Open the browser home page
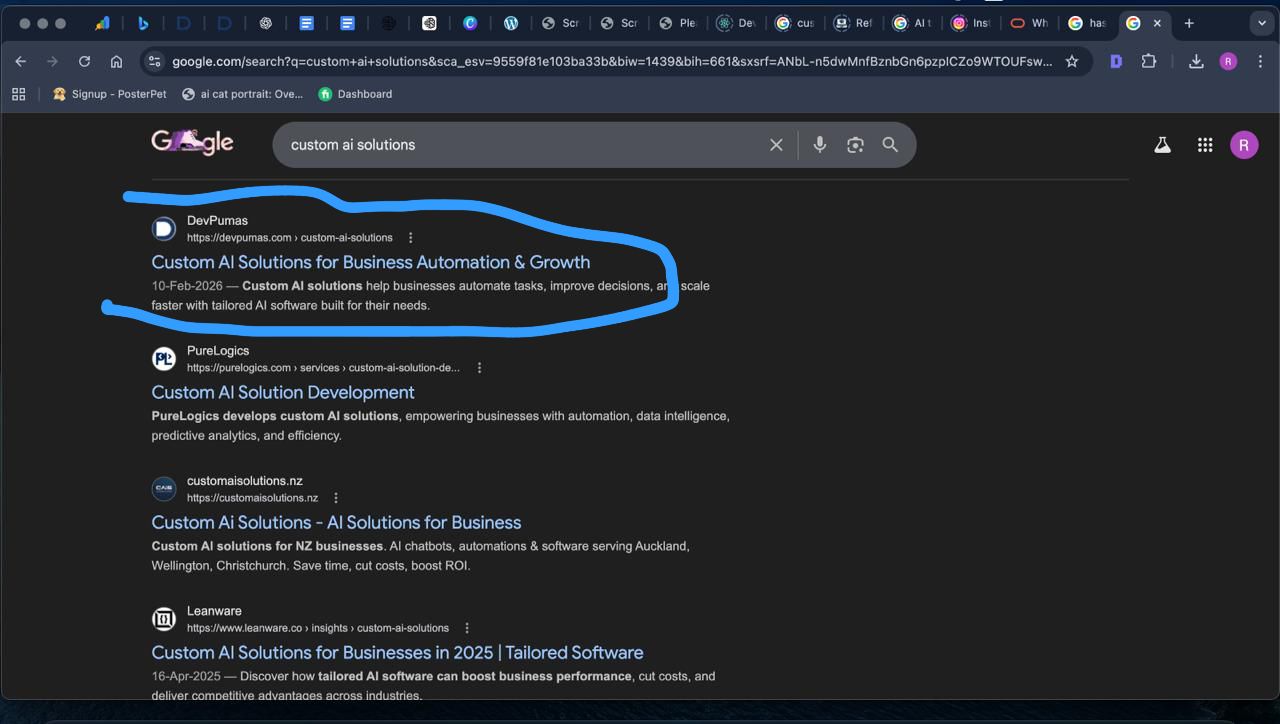The width and height of the screenshot is (1280, 724). [116, 61]
